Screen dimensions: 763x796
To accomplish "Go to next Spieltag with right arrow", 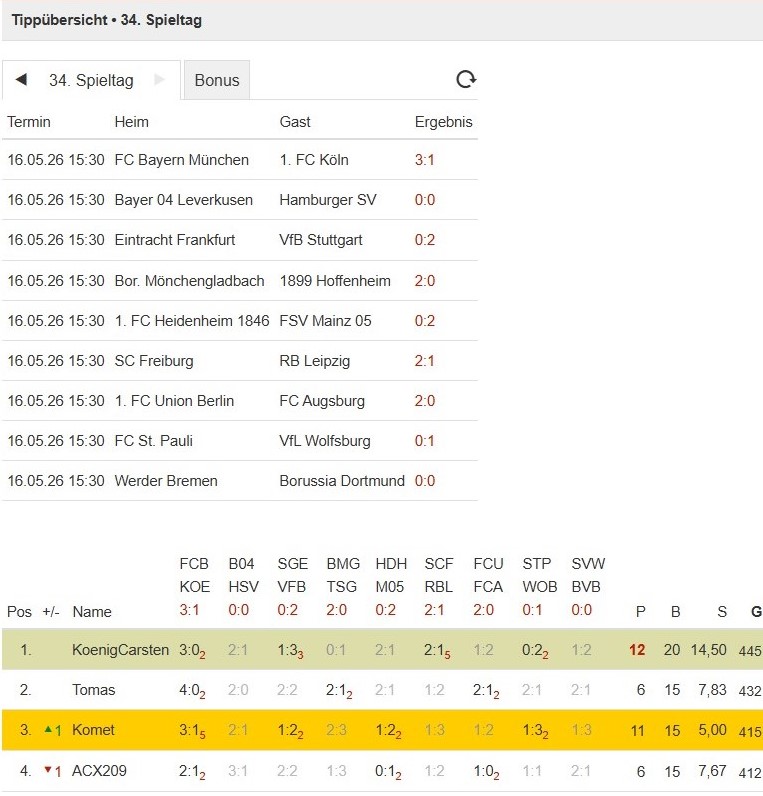I will click(159, 80).
